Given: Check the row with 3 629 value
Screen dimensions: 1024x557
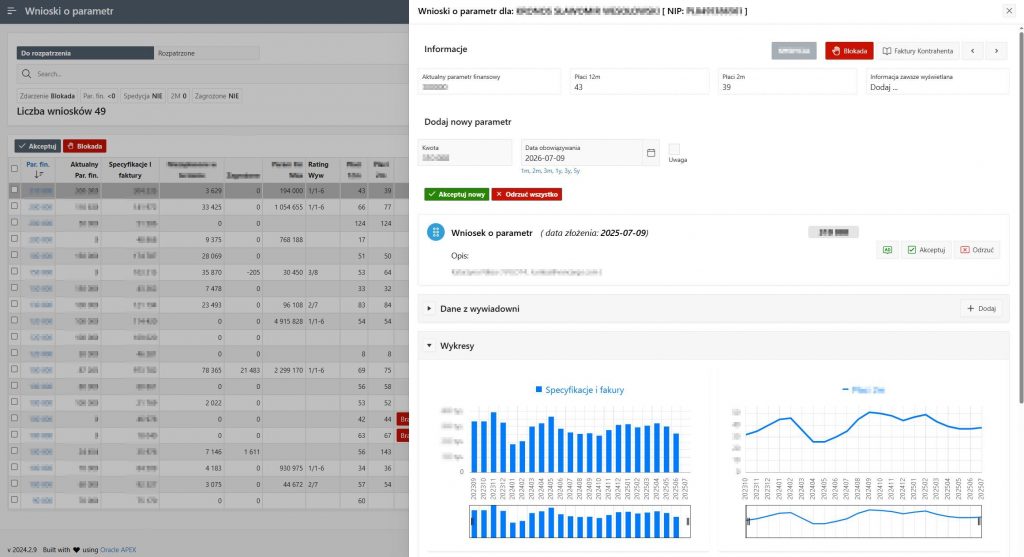Looking at the screenshot, I should [14, 189].
